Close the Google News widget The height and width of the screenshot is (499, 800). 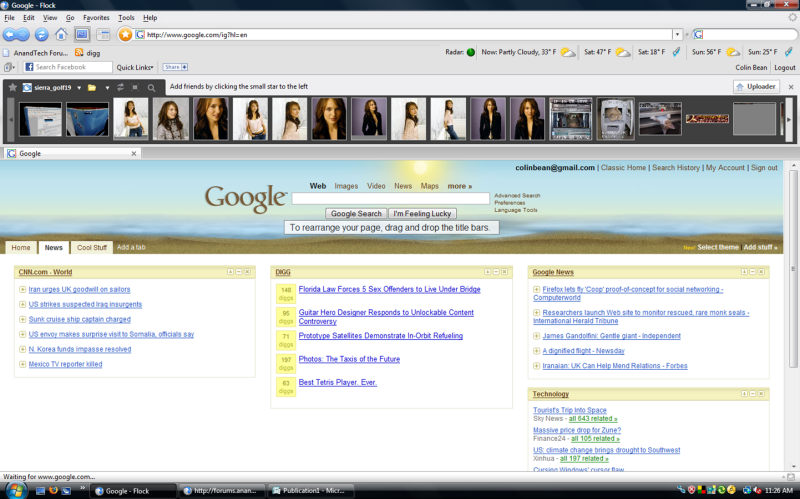(761, 272)
